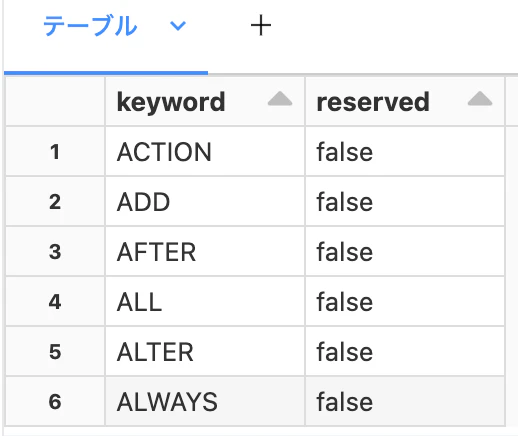The image size is (518, 436).
Task: Select row number 6
Action: pos(55,401)
